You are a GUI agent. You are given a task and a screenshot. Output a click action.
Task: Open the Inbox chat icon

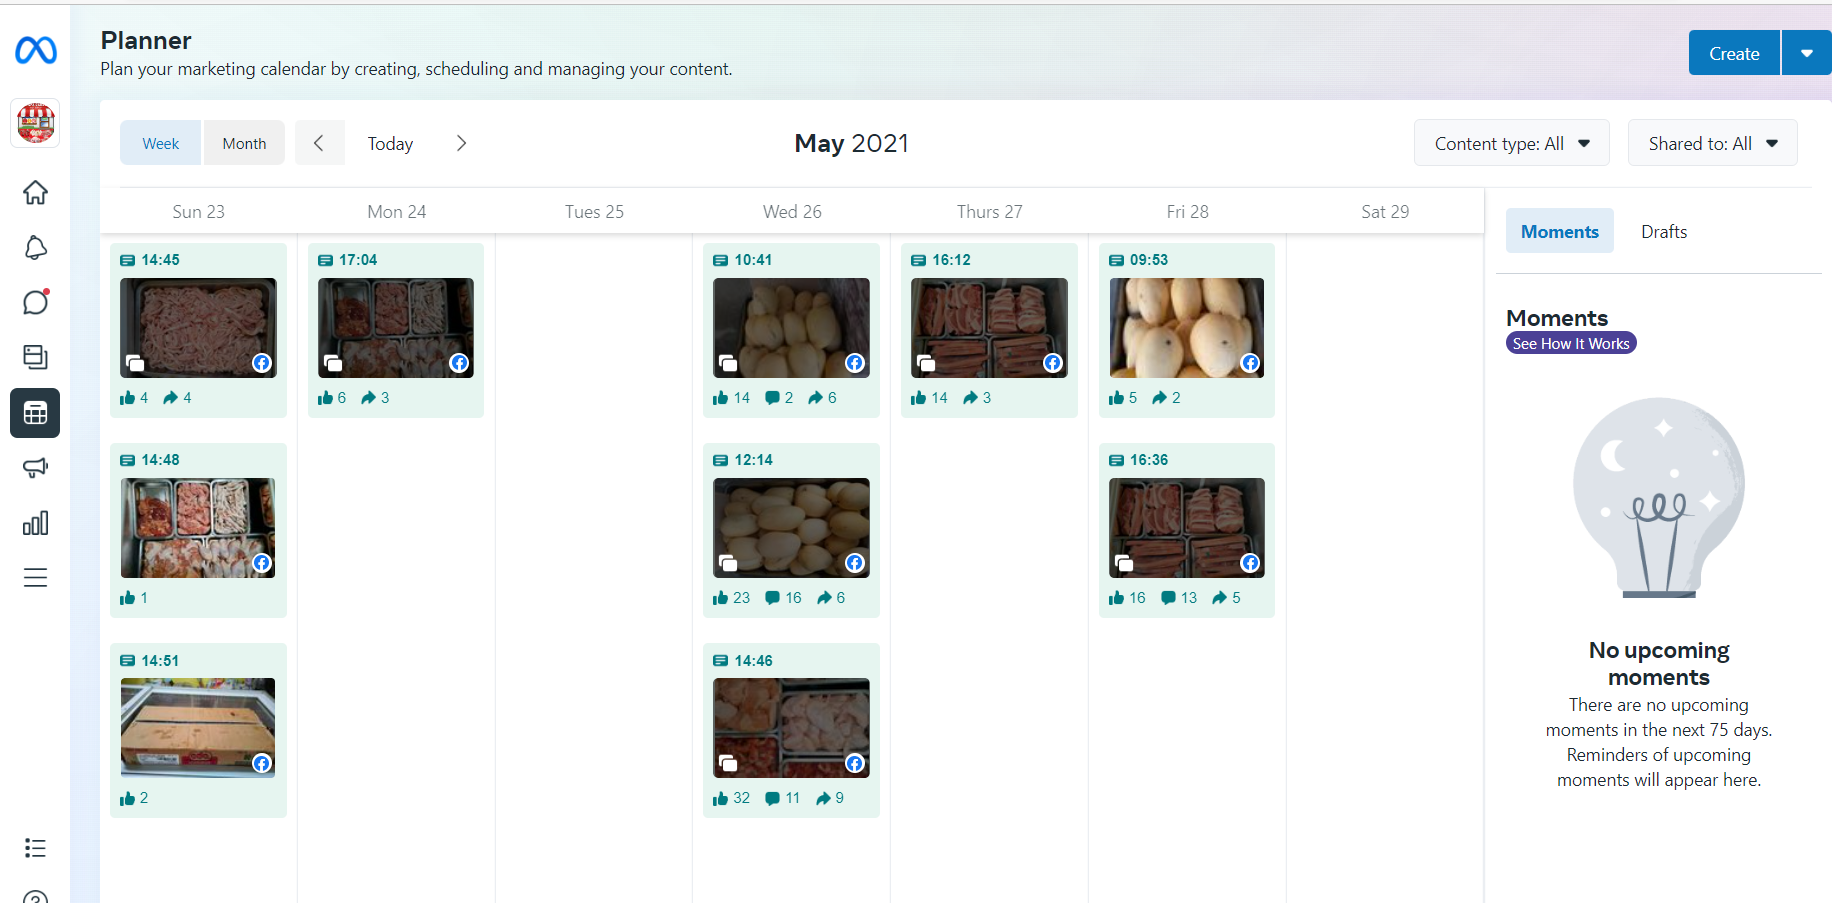pos(36,302)
